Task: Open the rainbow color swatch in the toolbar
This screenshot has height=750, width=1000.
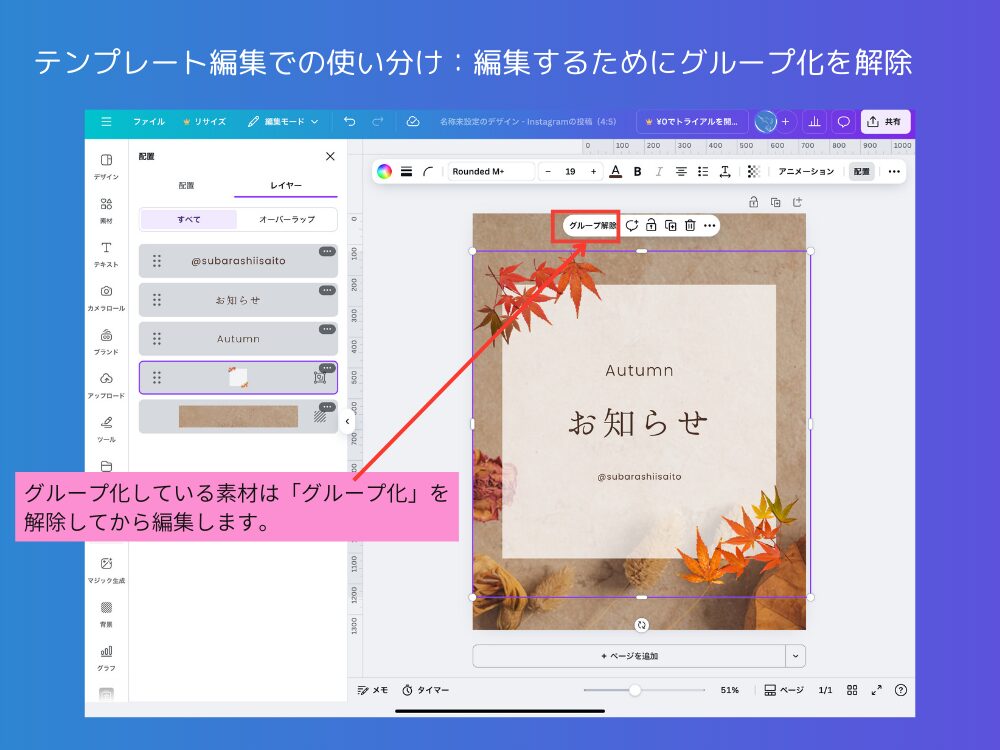Action: click(383, 171)
